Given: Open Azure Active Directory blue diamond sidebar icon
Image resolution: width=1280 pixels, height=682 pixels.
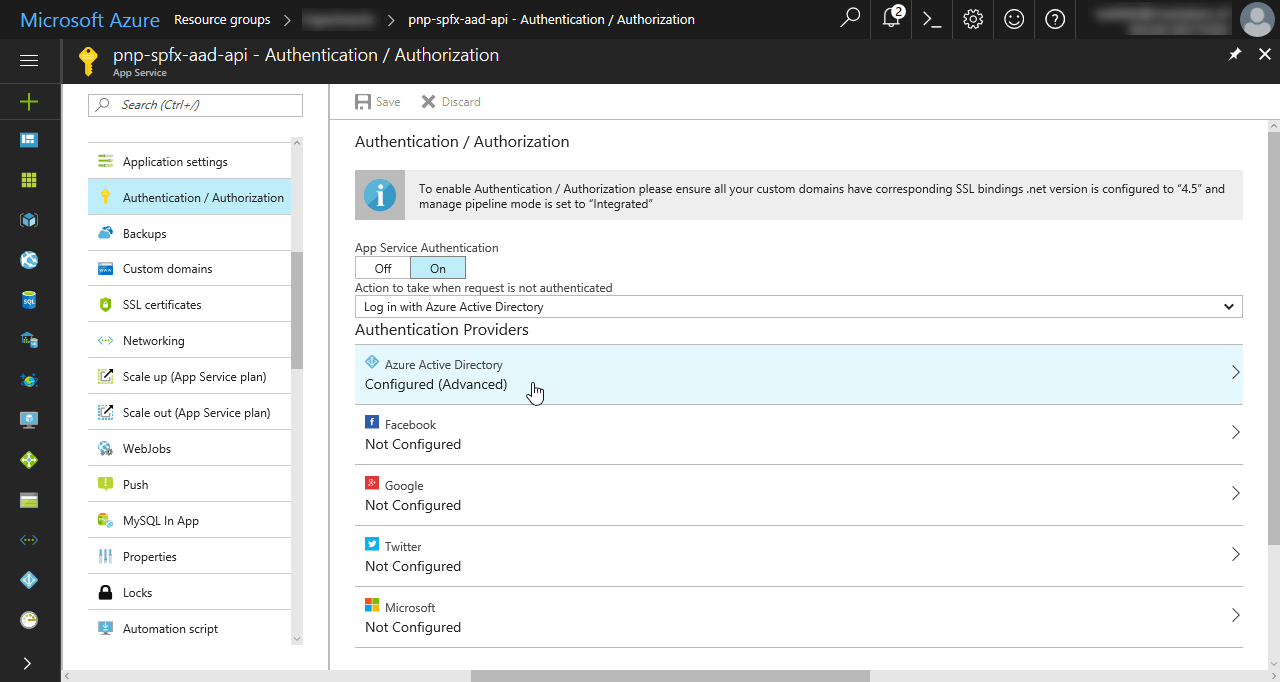Looking at the screenshot, I should (x=29, y=580).
